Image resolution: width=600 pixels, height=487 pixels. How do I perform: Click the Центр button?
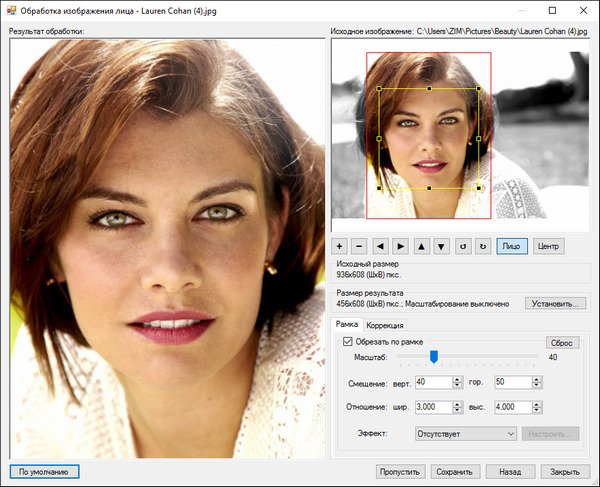click(548, 246)
